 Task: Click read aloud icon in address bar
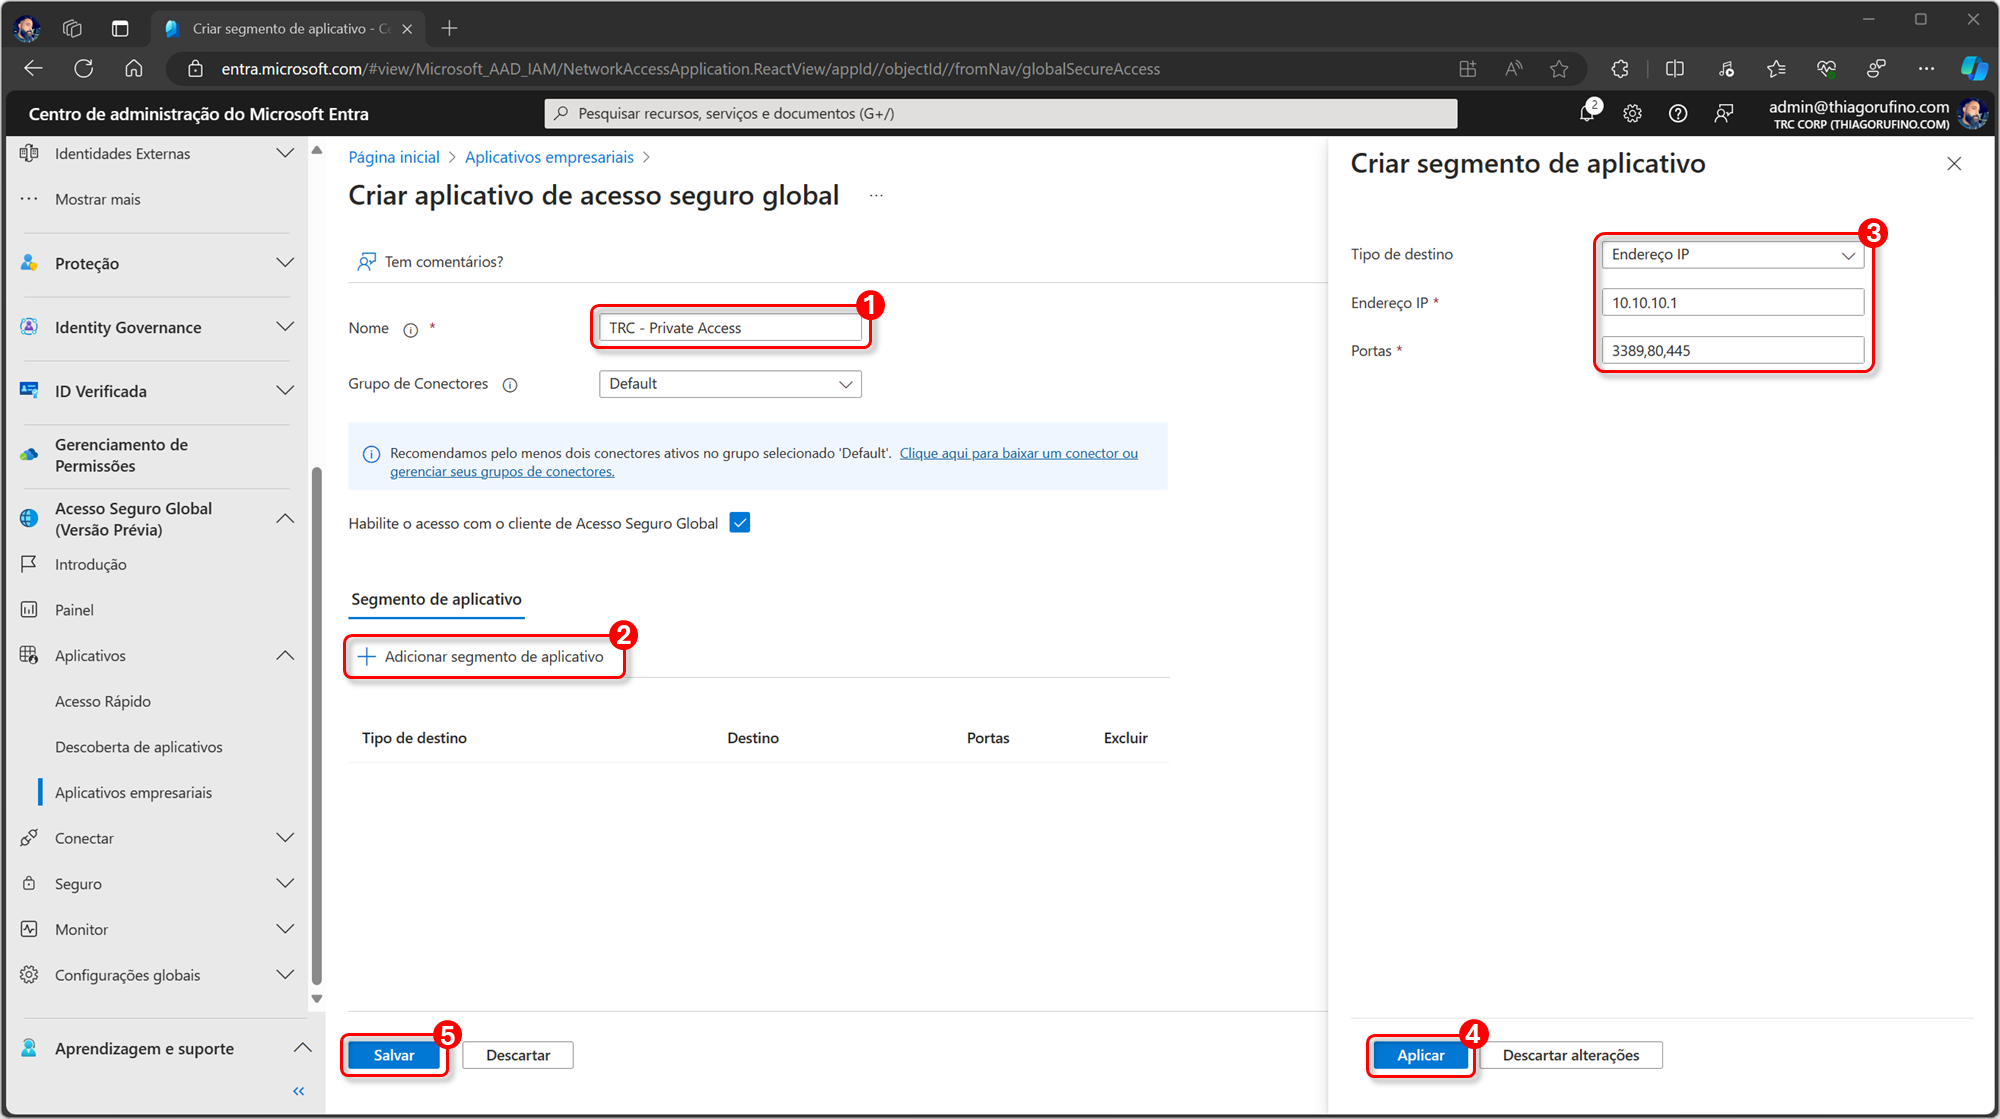pos(1514,68)
